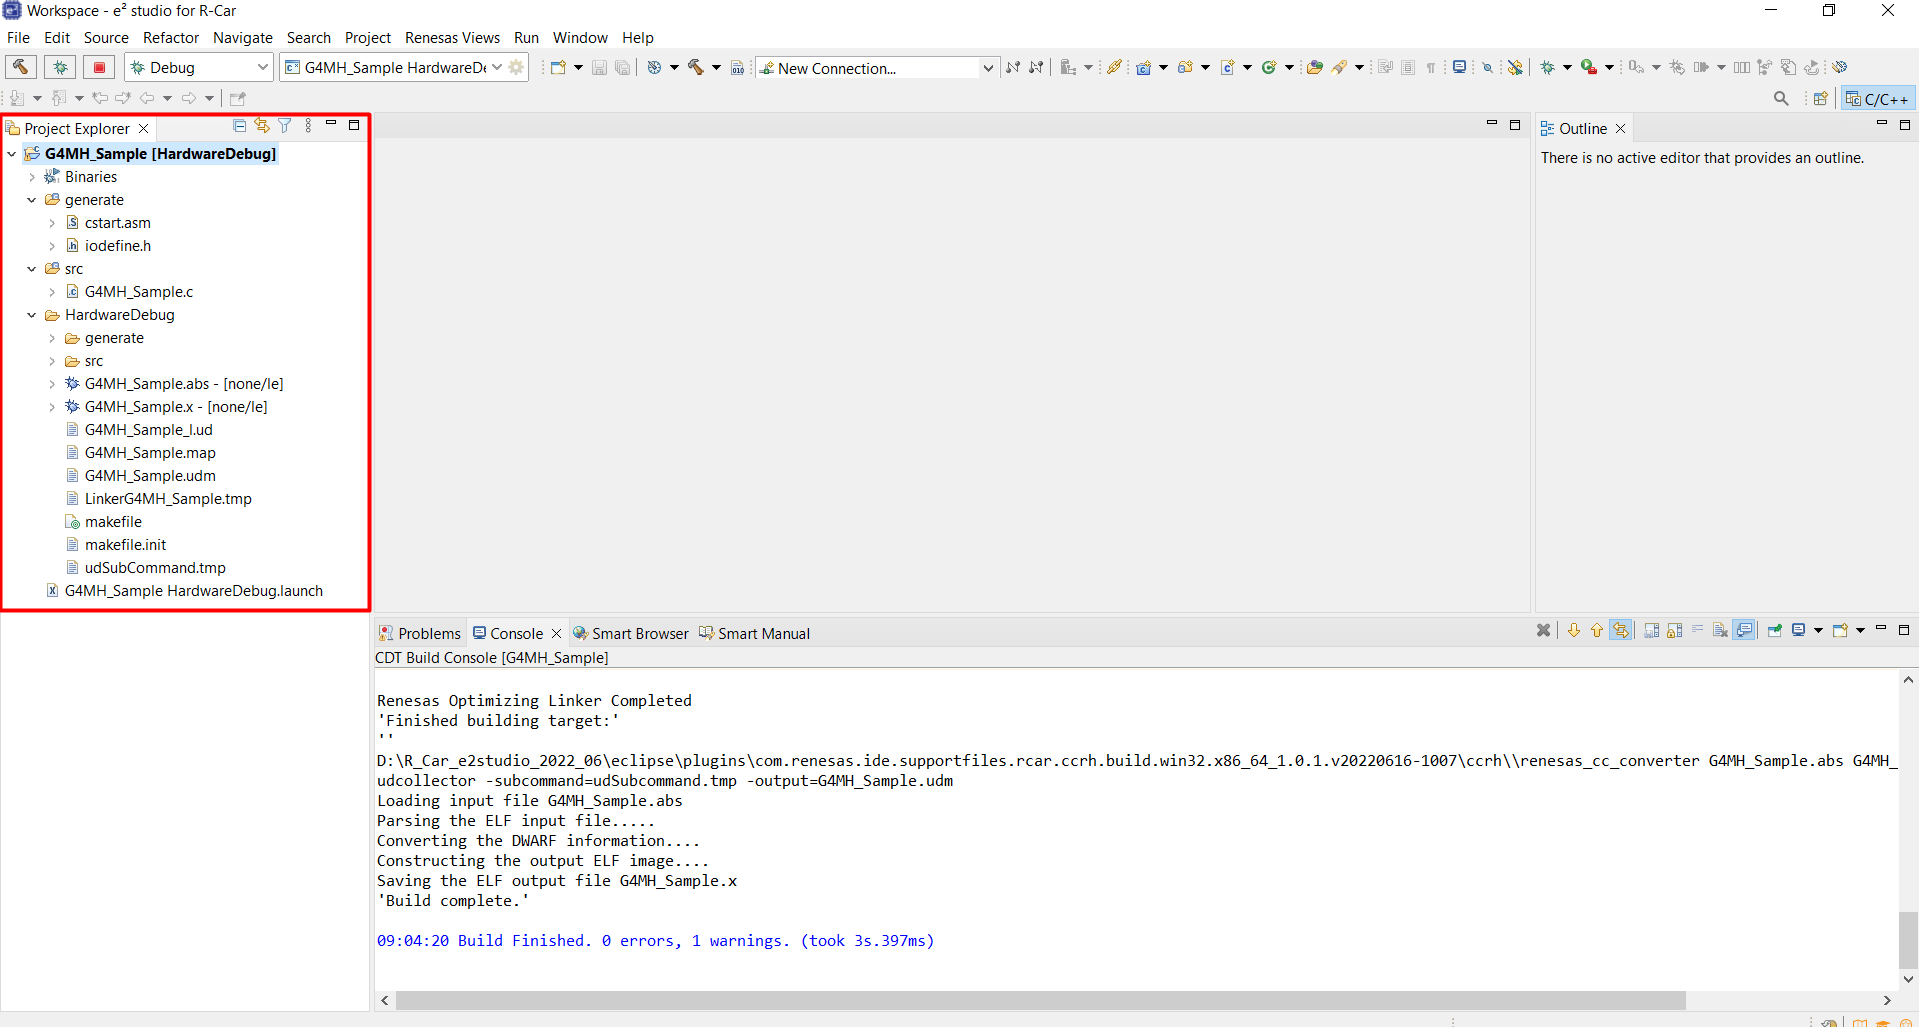Image resolution: width=1919 pixels, height=1027 pixels.
Task: Launch debug with the bug icon button
Action: (60, 67)
